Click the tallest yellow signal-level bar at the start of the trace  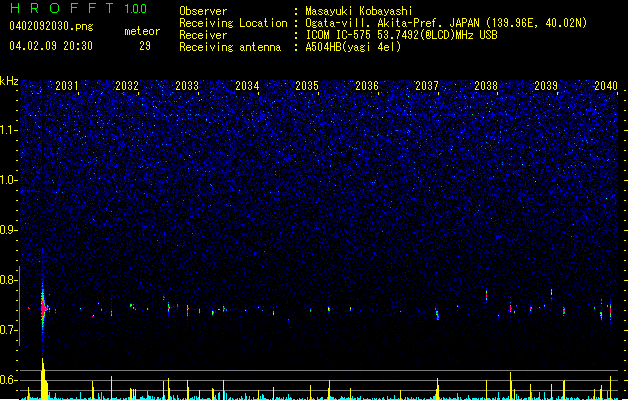tap(43, 379)
